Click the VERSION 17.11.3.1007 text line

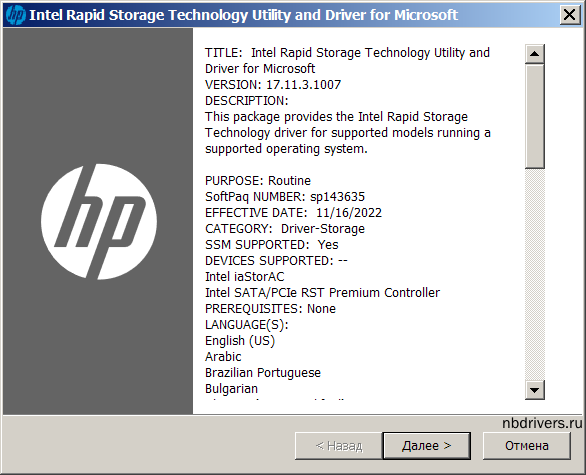[273, 85]
